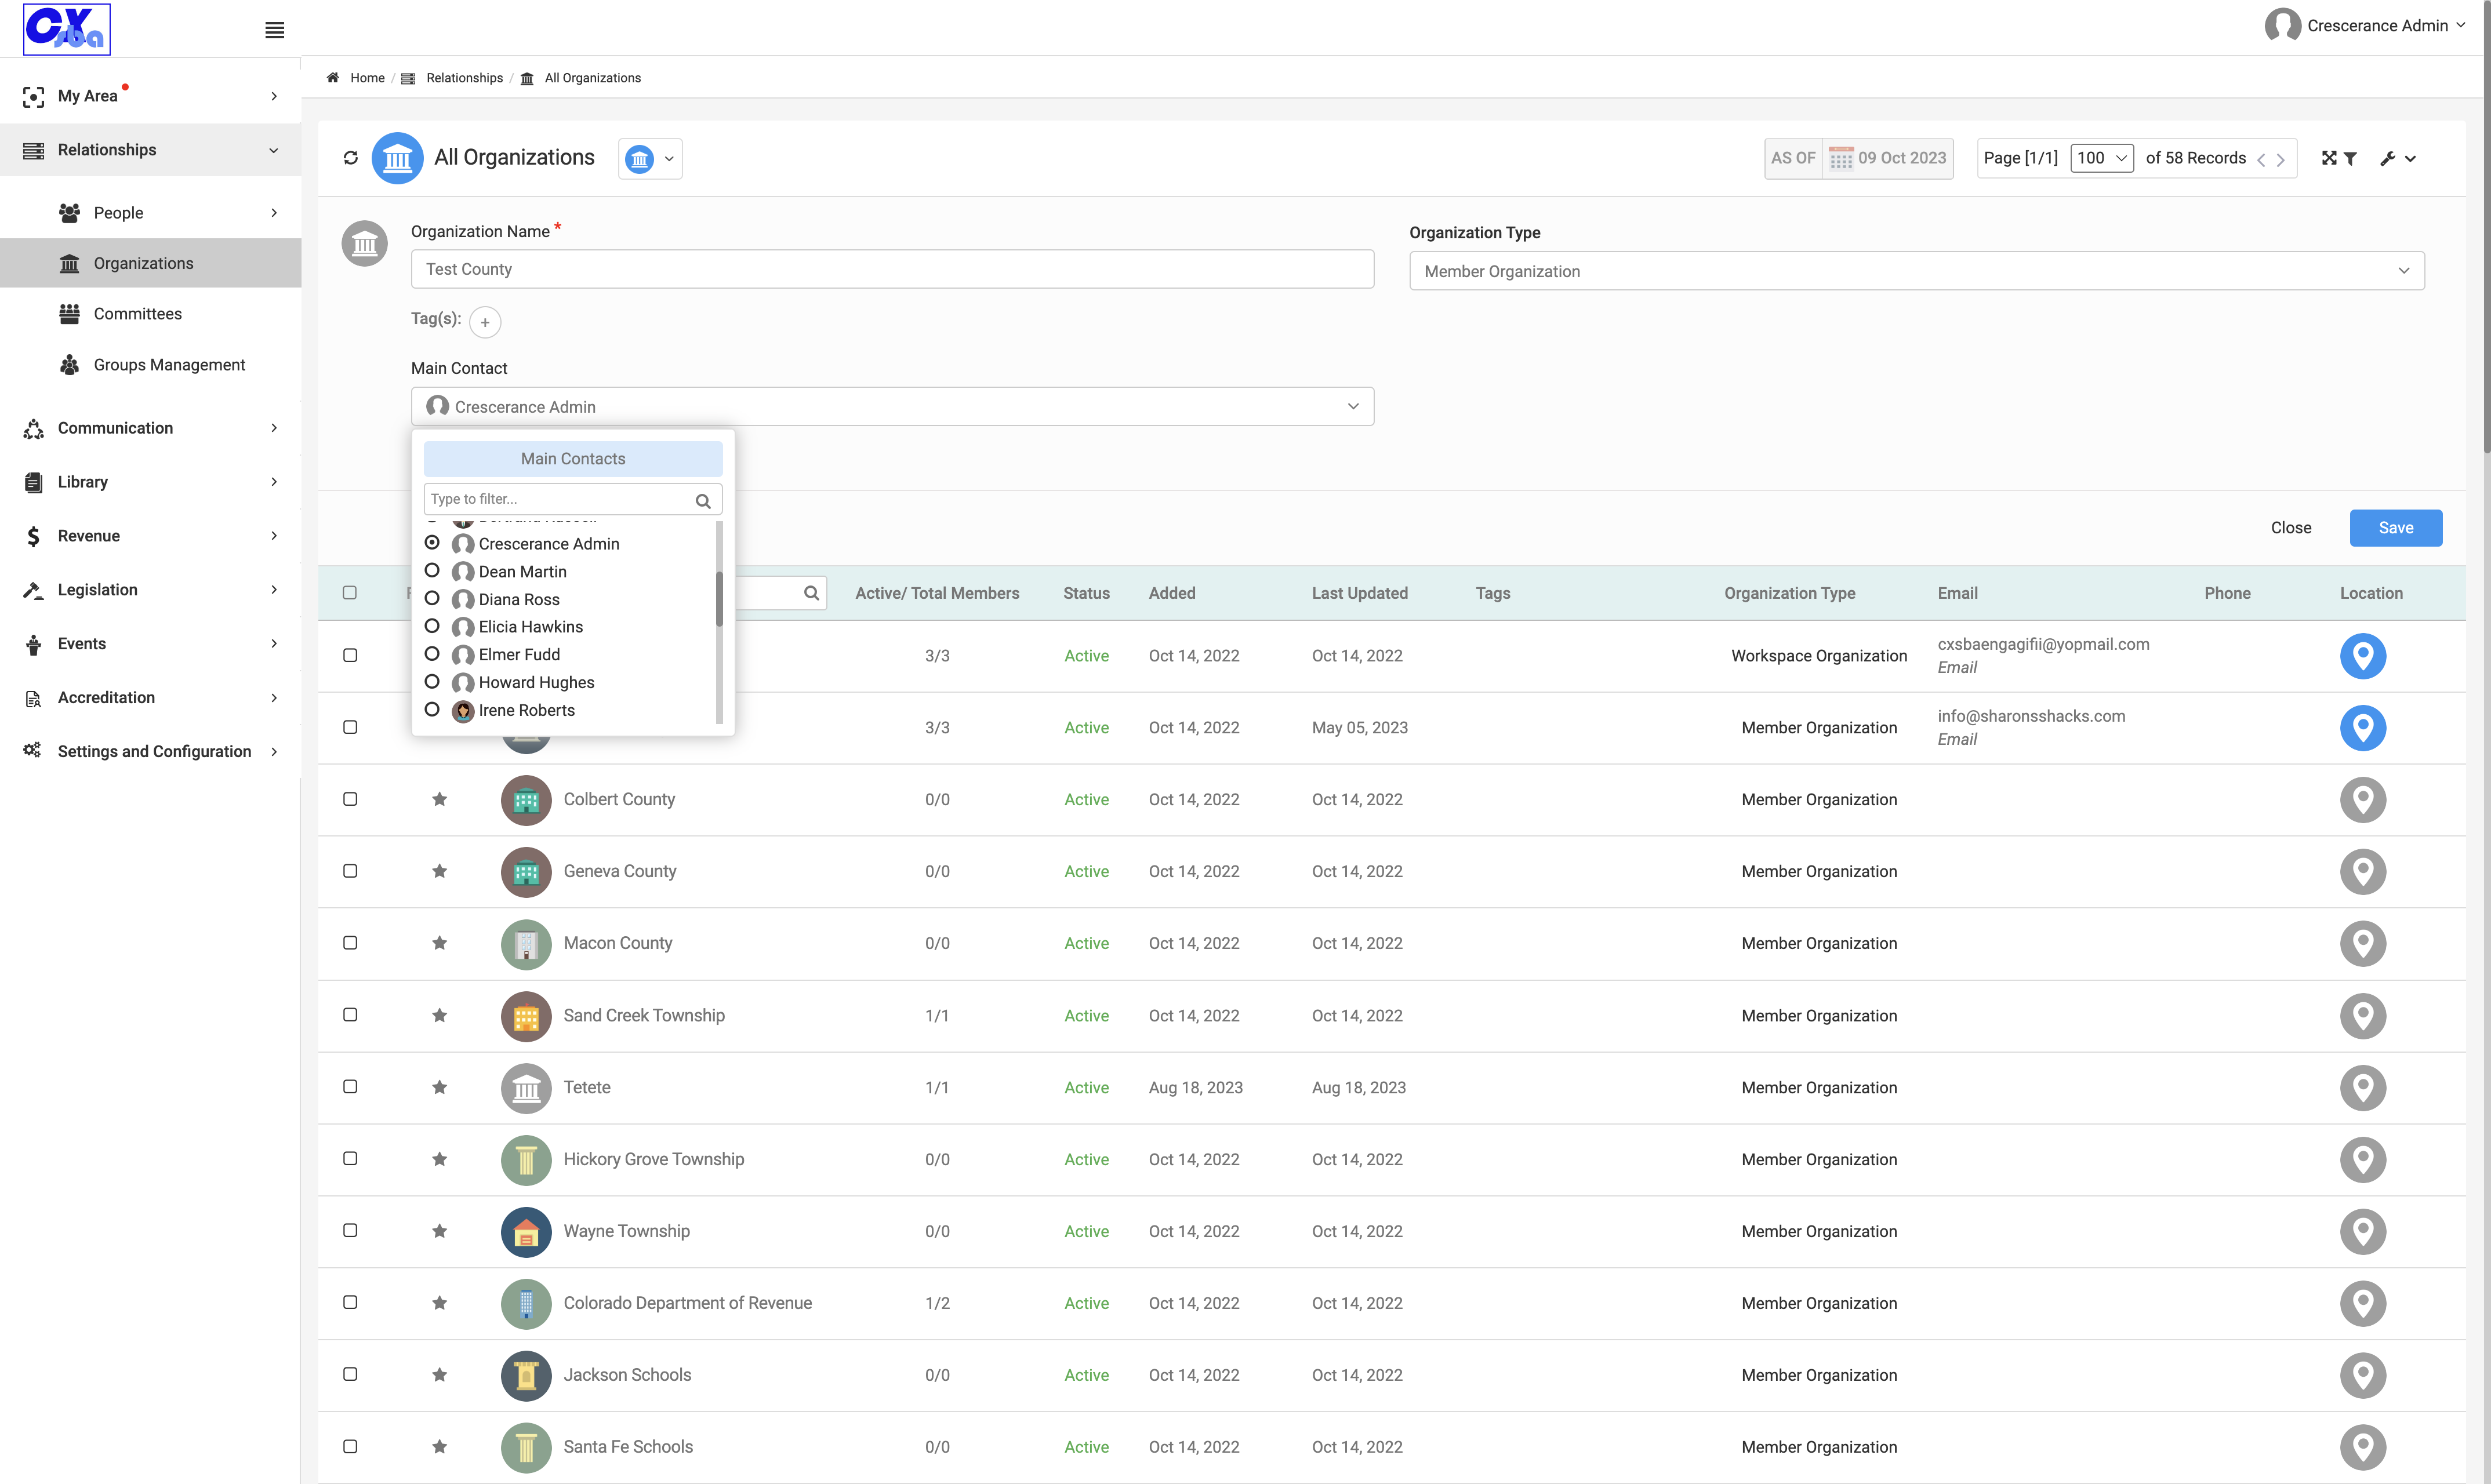Click the star for Tetete
Screen dimensions: 2491x1484
[439, 1087]
